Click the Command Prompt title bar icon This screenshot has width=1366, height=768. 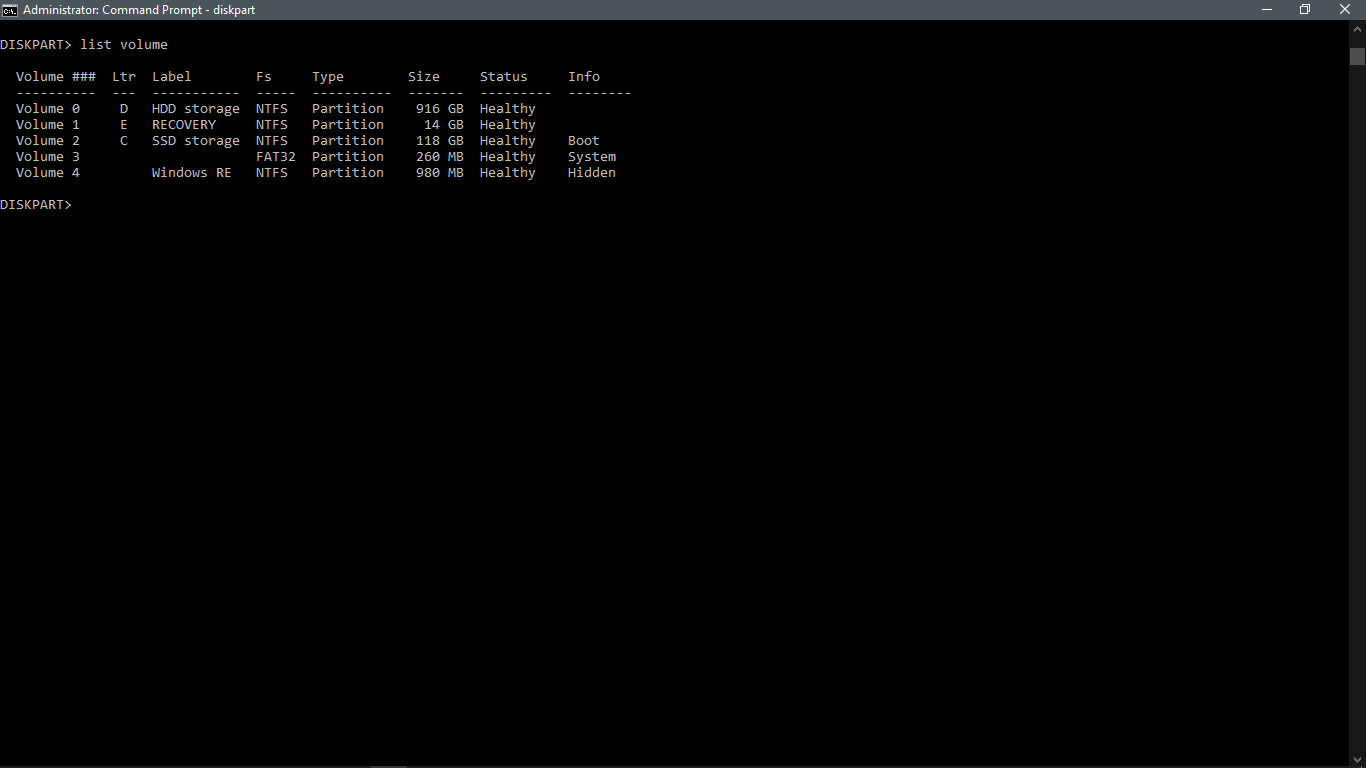tap(9, 9)
